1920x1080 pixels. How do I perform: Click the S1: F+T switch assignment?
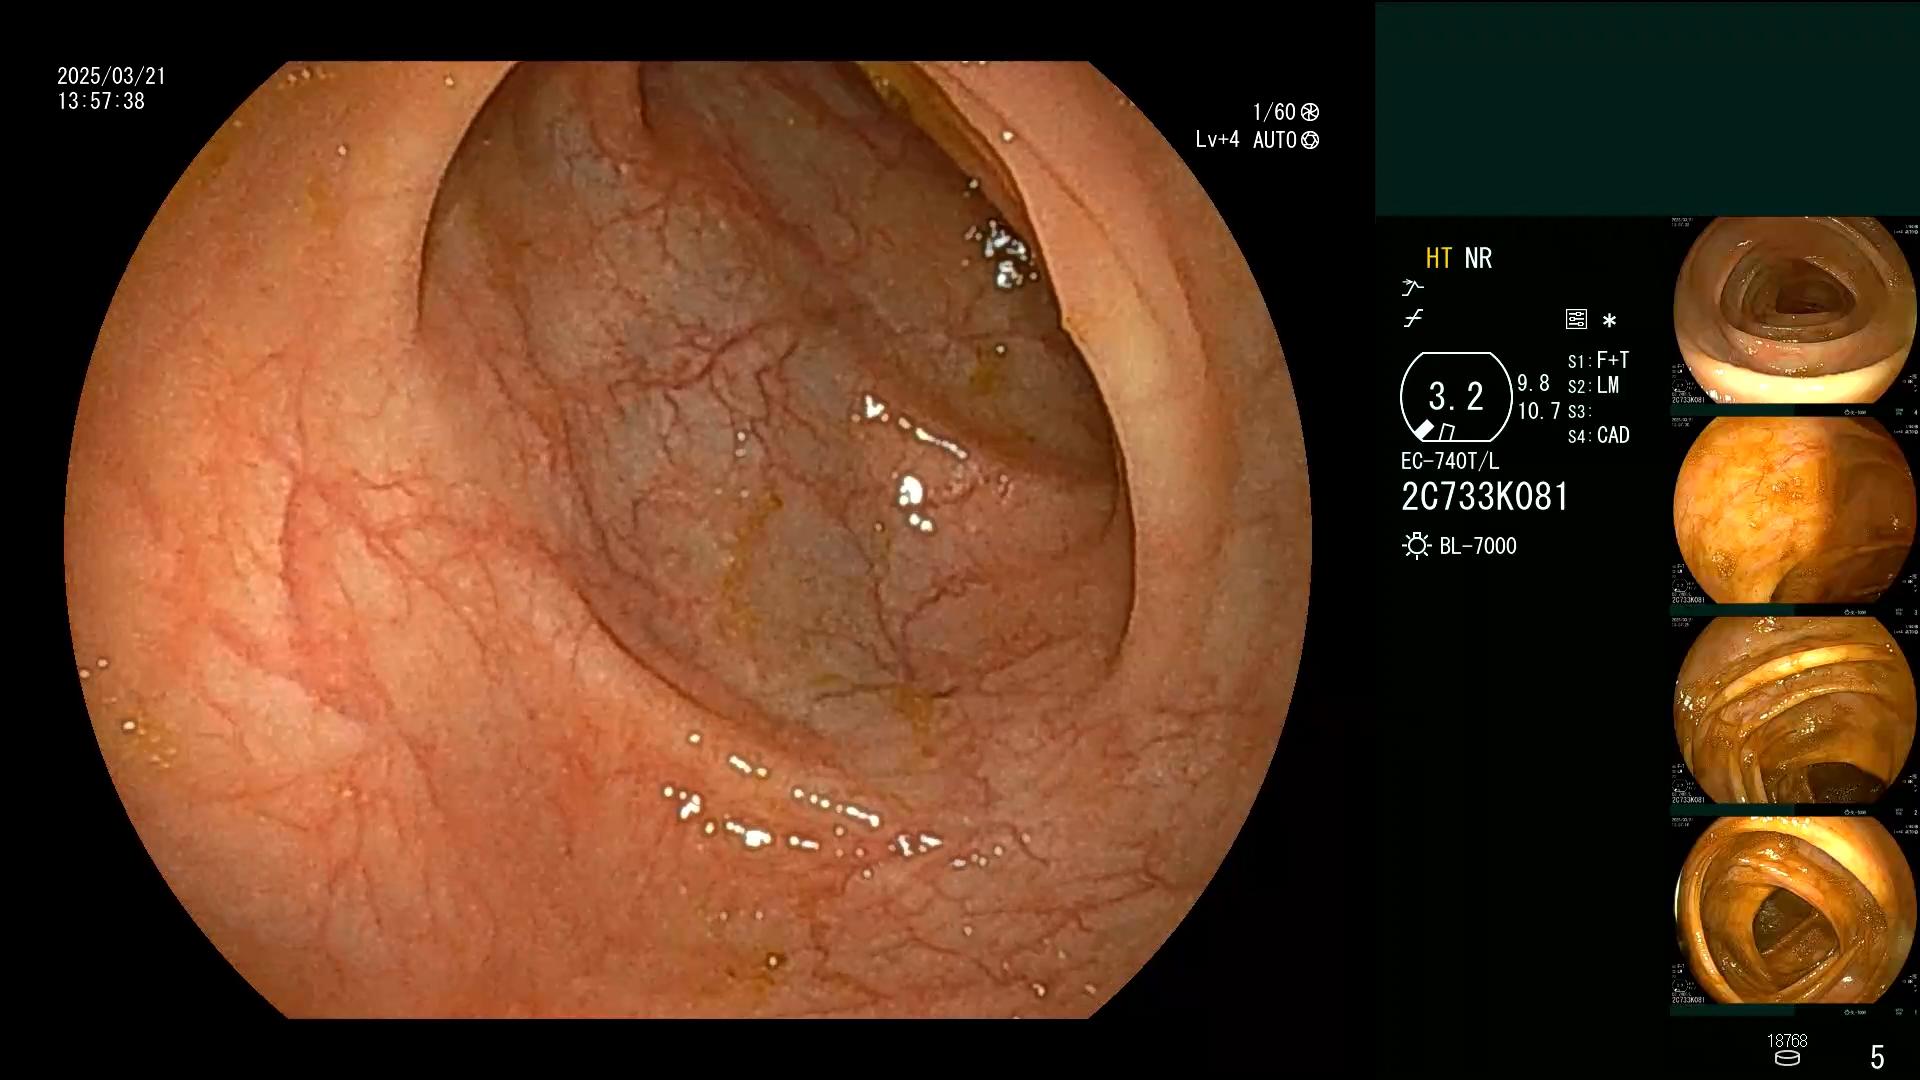1598,360
